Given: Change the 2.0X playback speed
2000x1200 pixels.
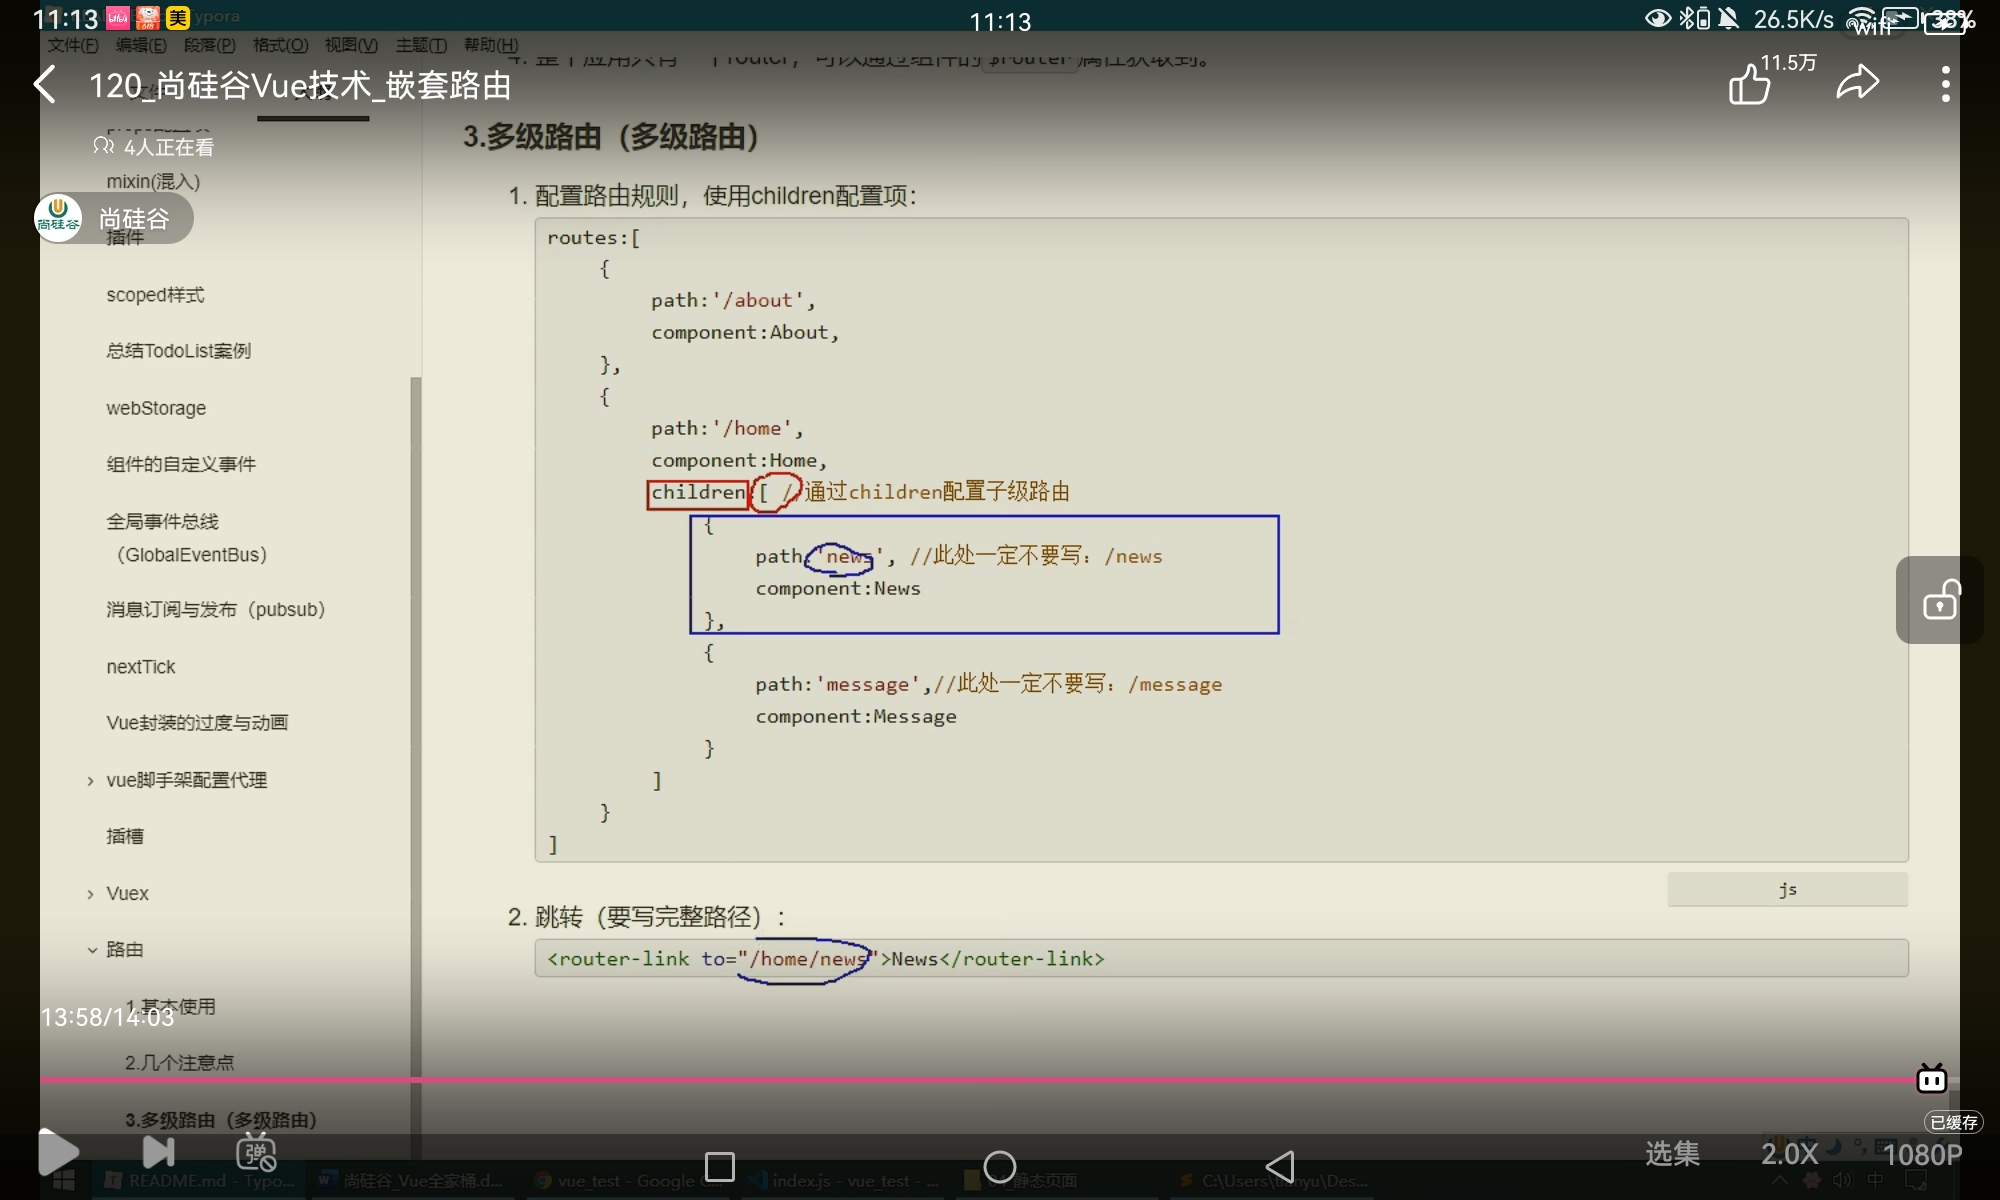Looking at the screenshot, I should (x=1789, y=1154).
